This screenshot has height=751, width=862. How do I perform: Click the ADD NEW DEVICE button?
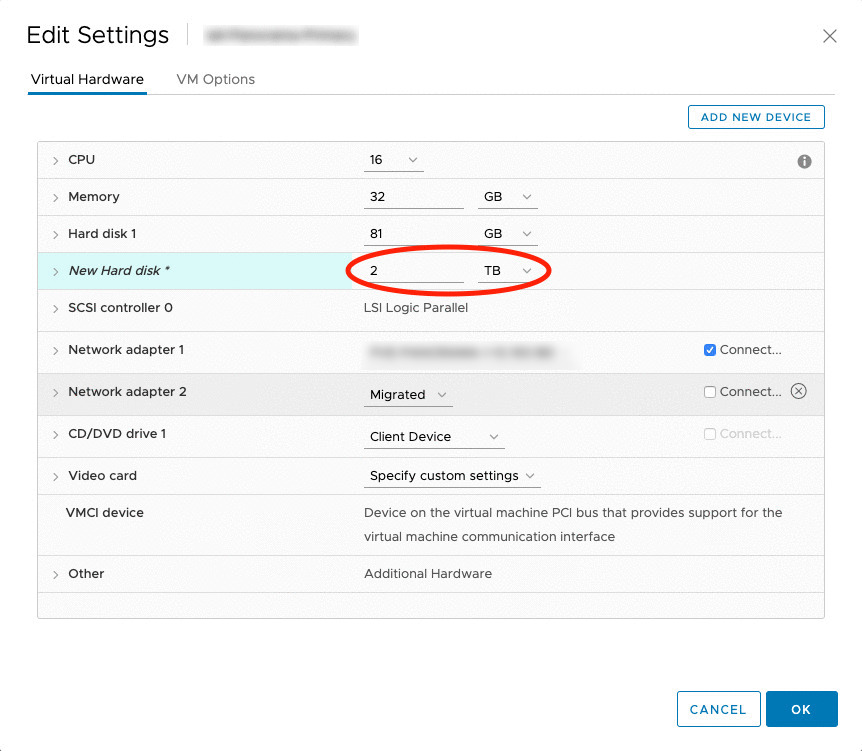756,117
